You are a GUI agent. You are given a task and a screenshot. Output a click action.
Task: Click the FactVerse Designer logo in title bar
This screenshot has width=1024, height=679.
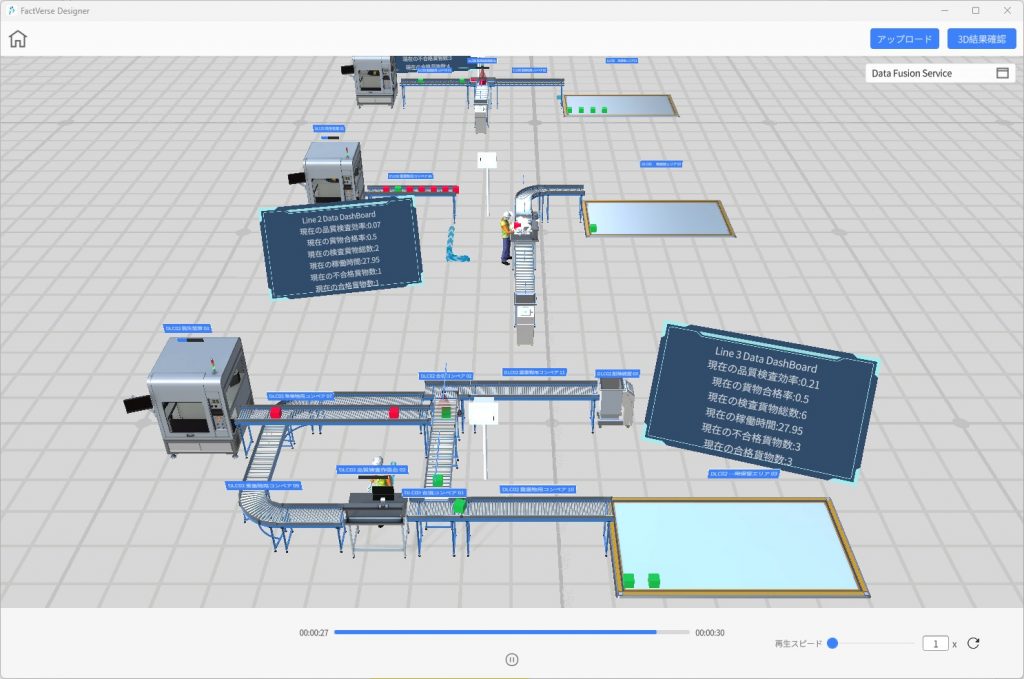point(10,10)
